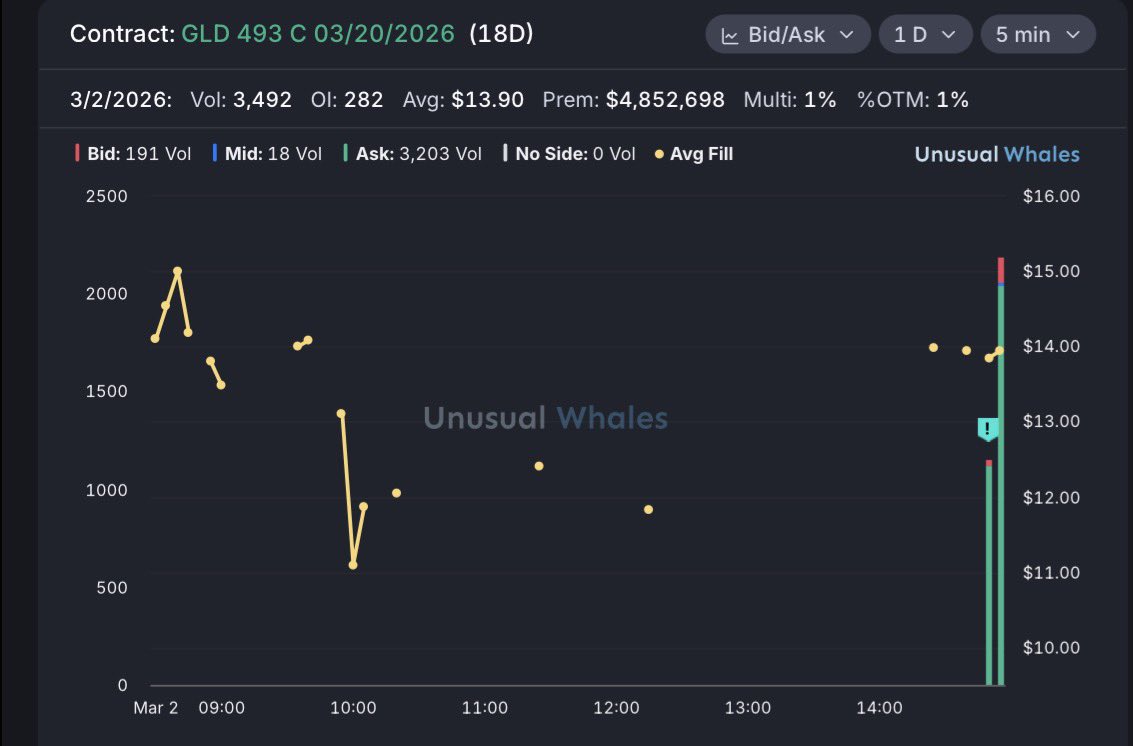
Task: Click the %OTM: 1% statistic
Action: click(x=913, y=100)
